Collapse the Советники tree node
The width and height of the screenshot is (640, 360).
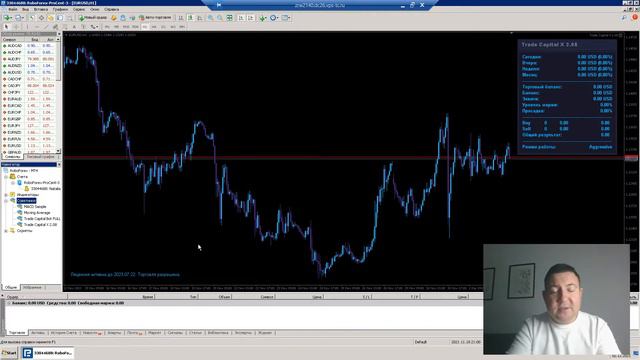click(x=6, y=201)
